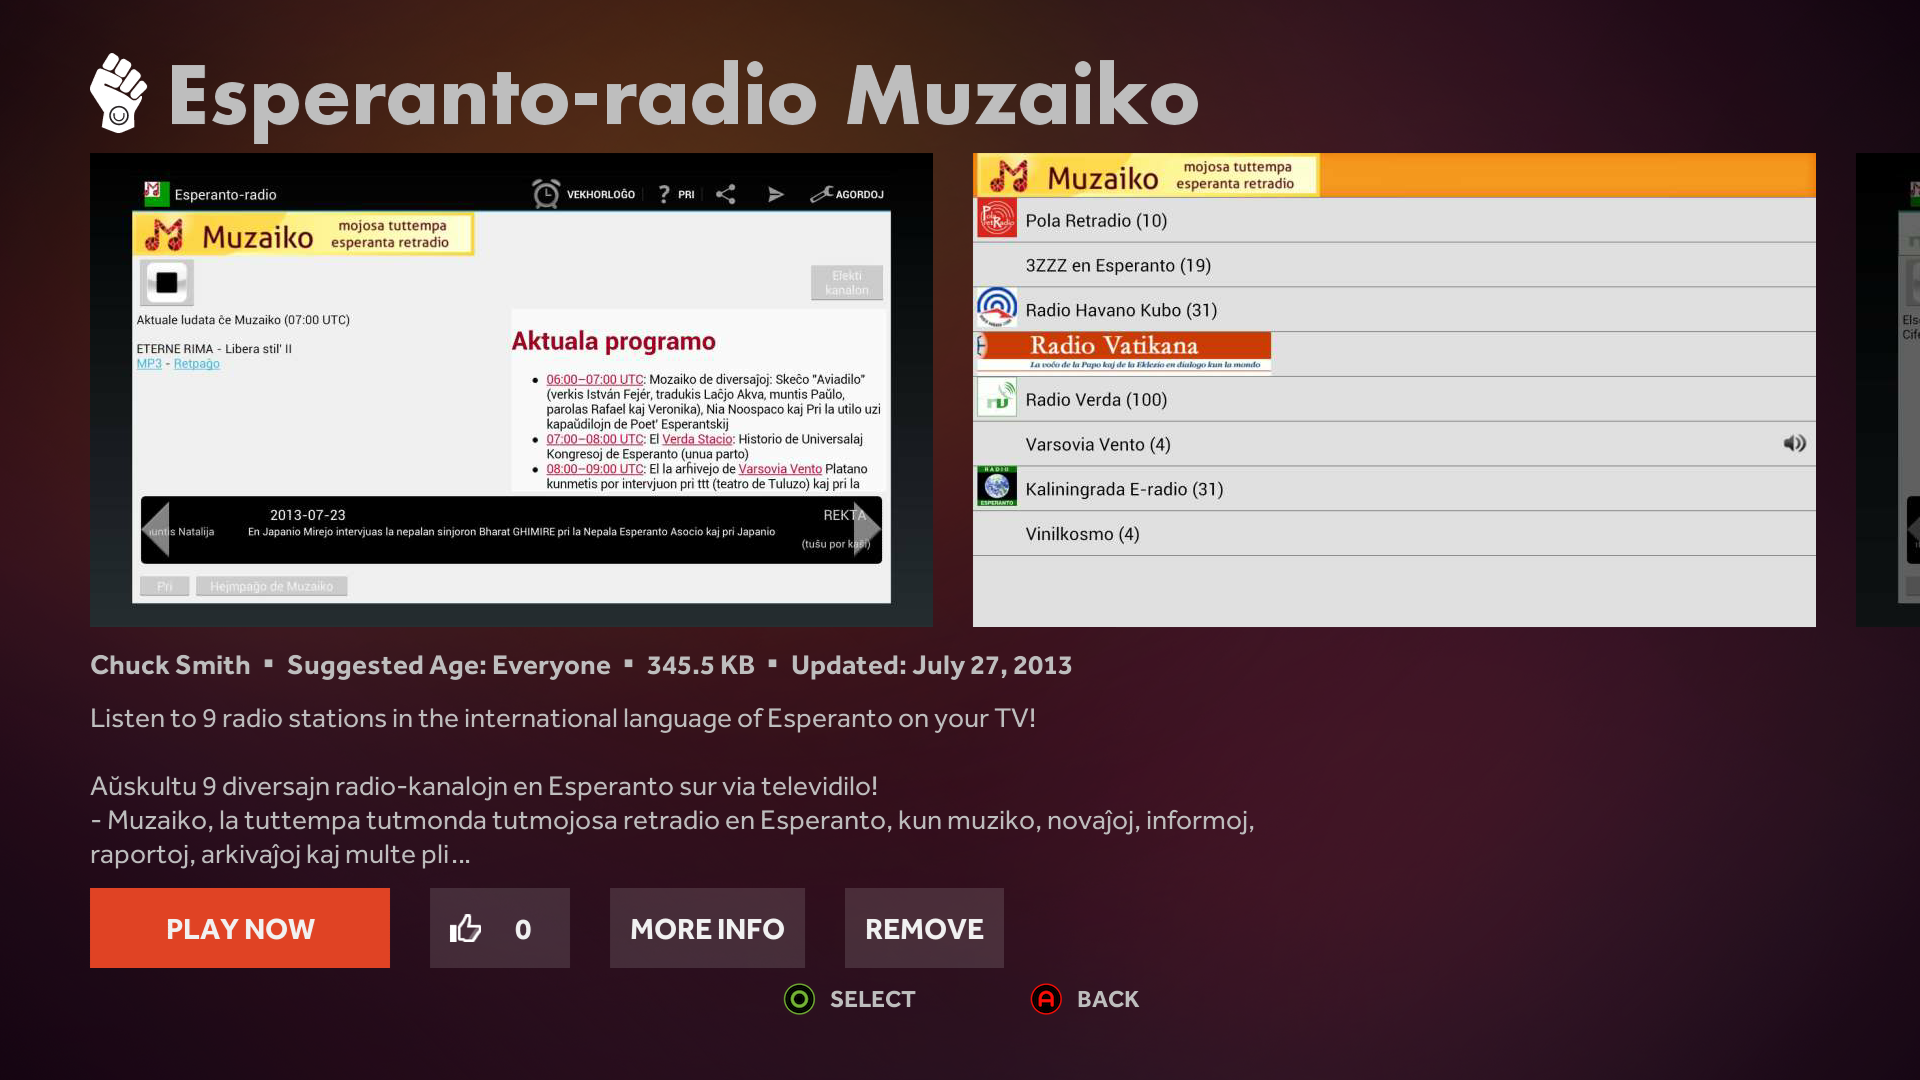
Task: Click the Suggested Age: Everyone text
Action: pyautogui.click(x=448, y=665)
